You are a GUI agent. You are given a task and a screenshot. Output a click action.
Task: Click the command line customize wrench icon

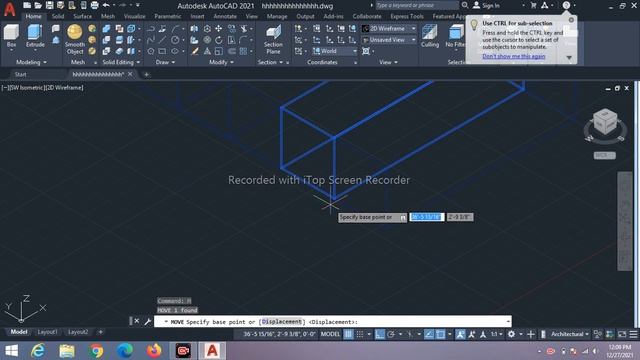click(x=148, y=321)
